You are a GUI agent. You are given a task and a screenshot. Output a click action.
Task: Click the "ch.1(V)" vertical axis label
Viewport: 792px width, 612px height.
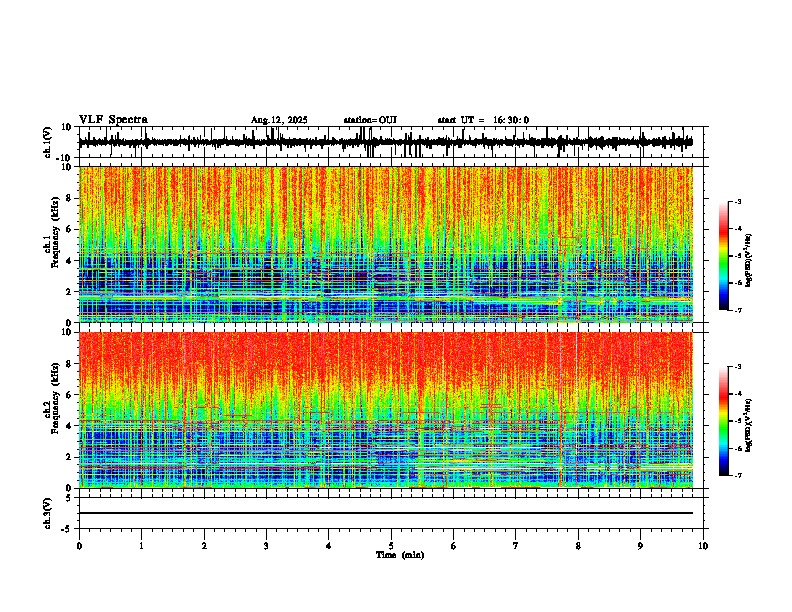click(47, 142)
